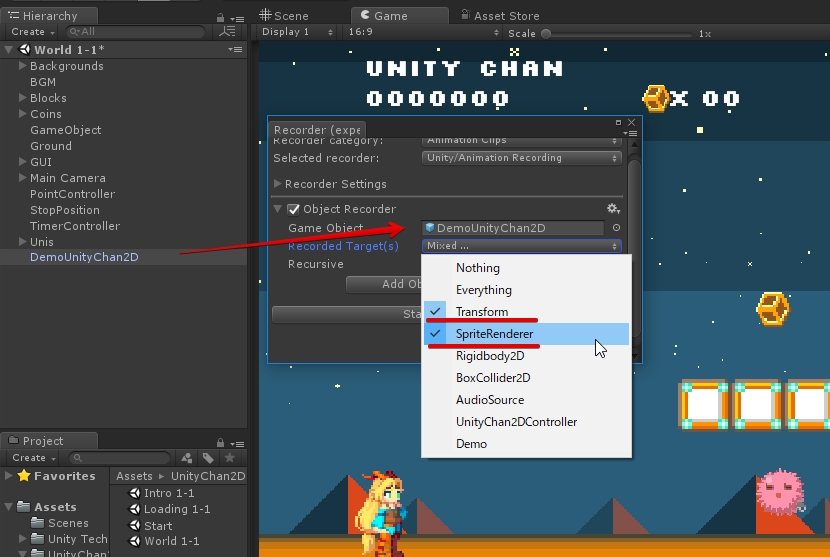The image size is (830, 557).
Task: Expand the Unis object in Hierarchy
Action: click(22, 241)
